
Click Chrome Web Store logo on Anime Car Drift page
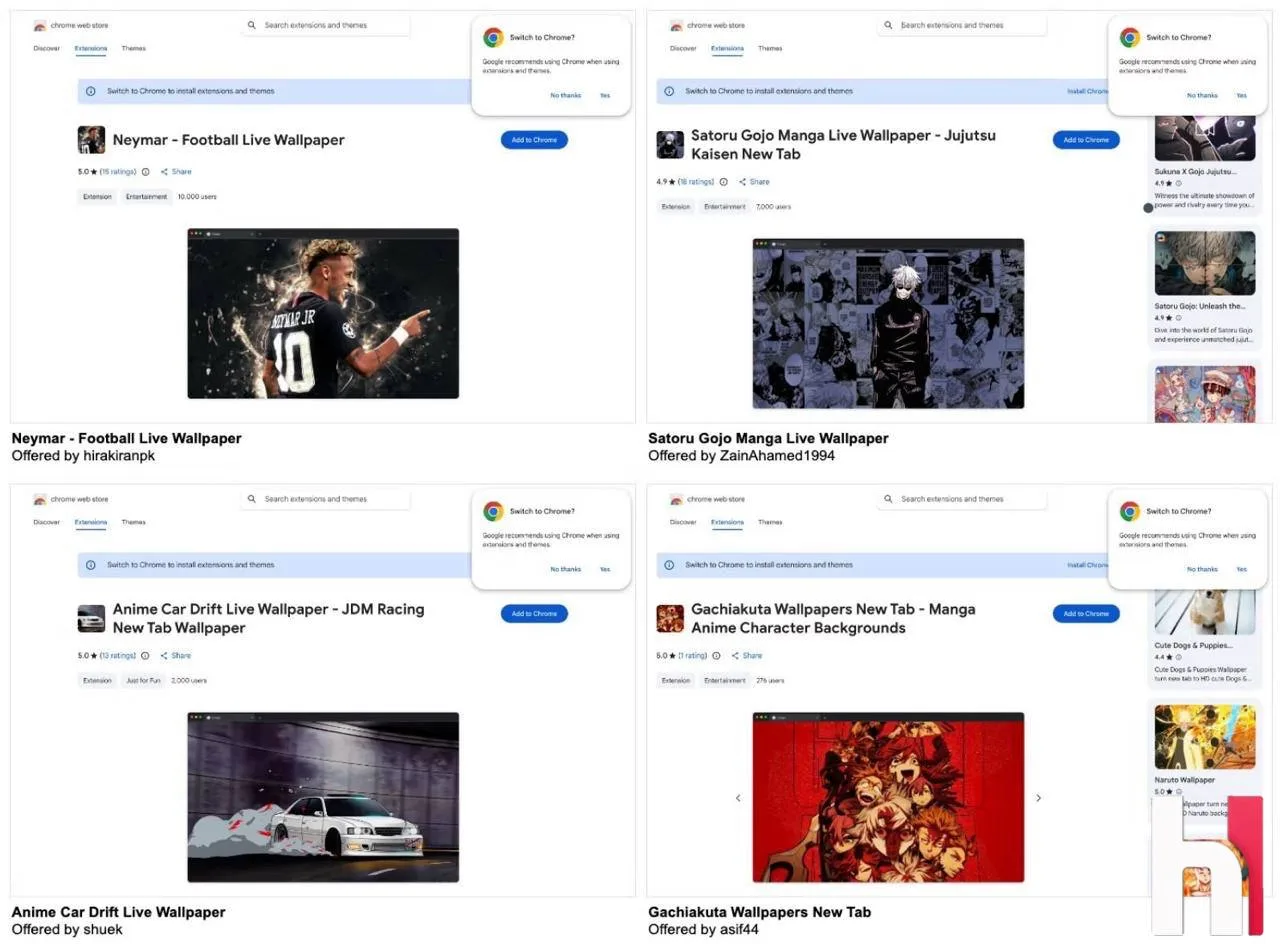click(x=39, y=499)
